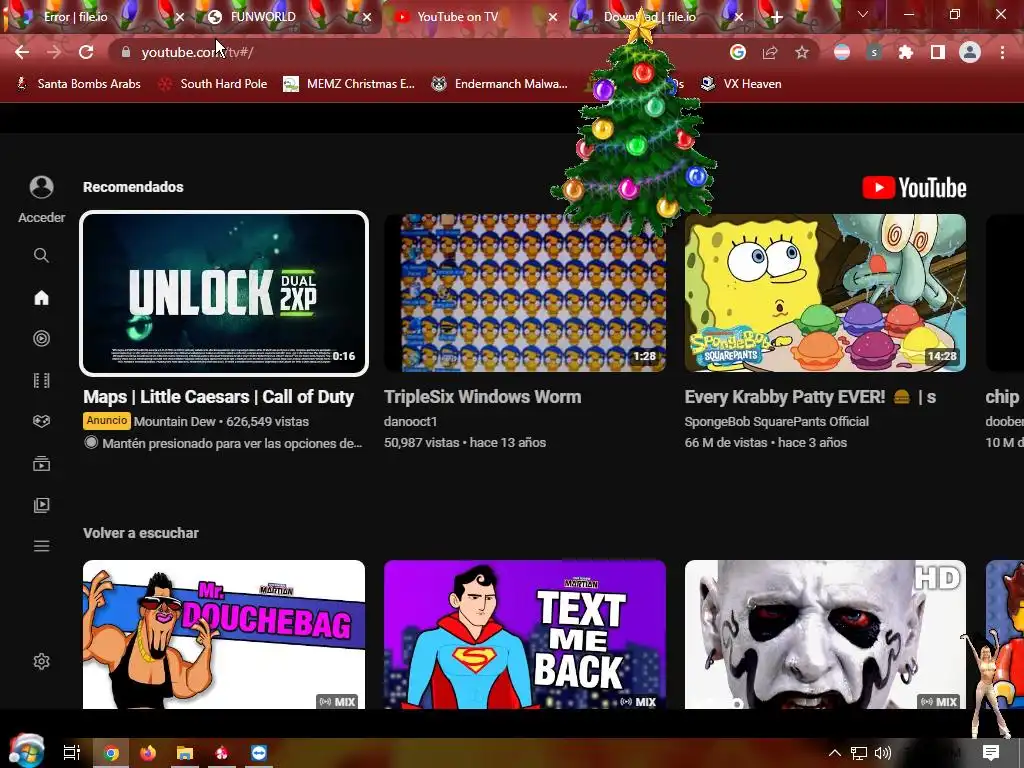Open the notification center icon

click(991, 753)
